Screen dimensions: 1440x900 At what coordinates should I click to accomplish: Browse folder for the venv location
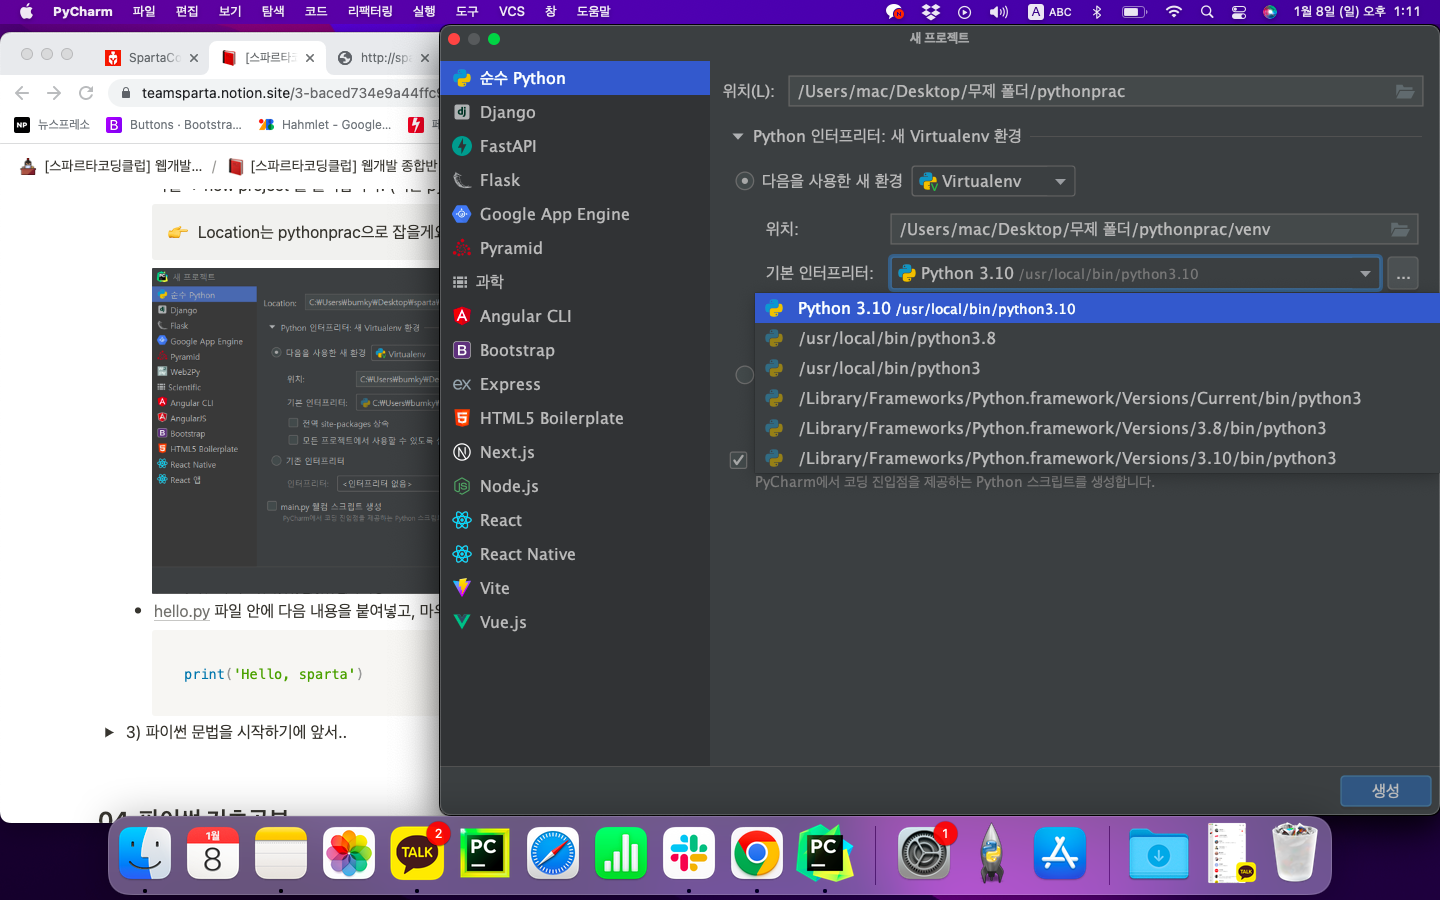(x=1400, y=230)
